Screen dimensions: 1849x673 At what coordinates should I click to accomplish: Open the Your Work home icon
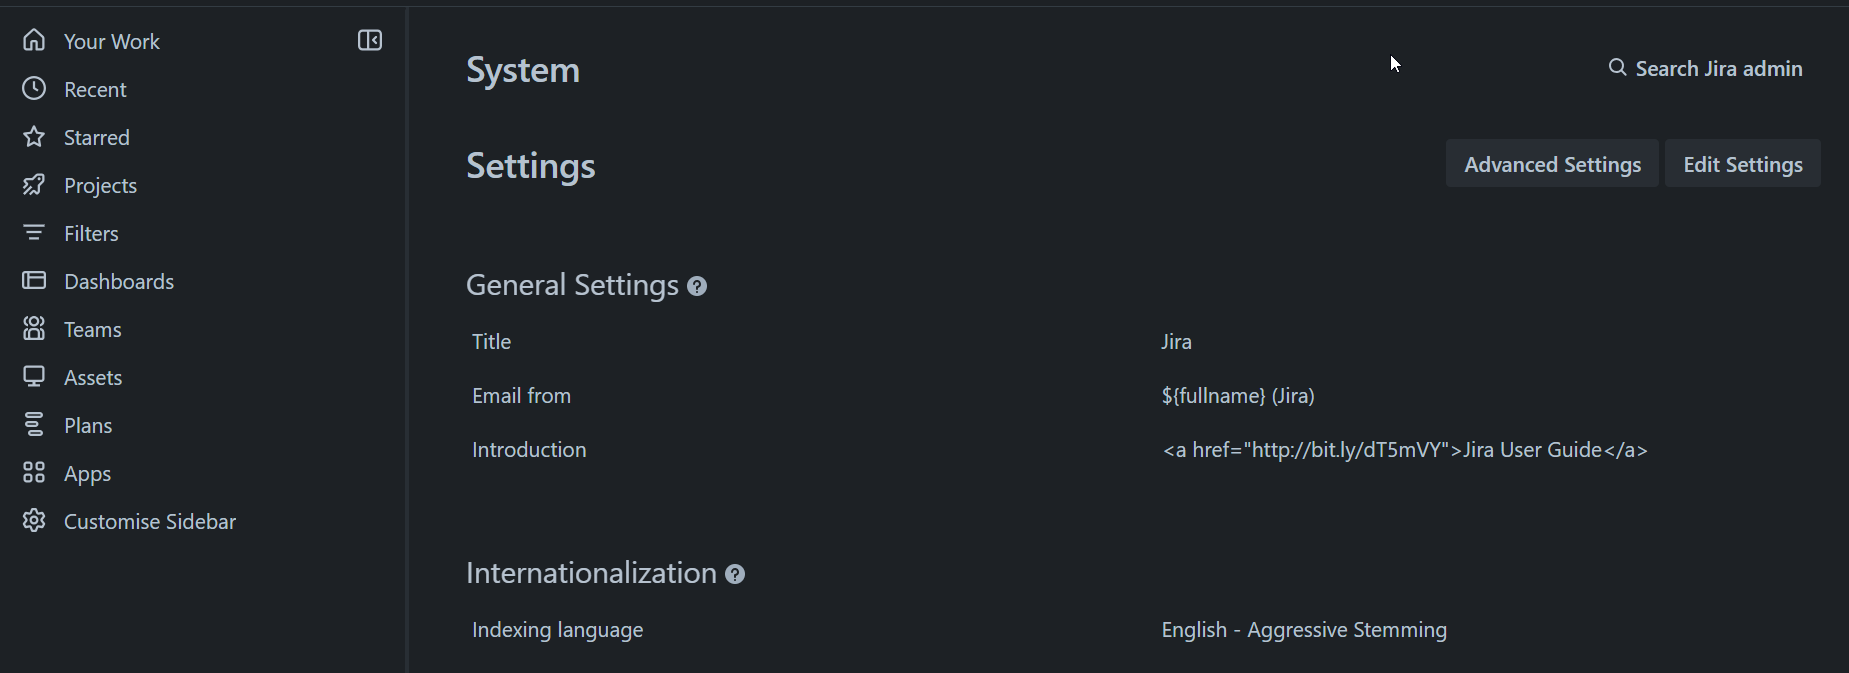click(33, 39)
